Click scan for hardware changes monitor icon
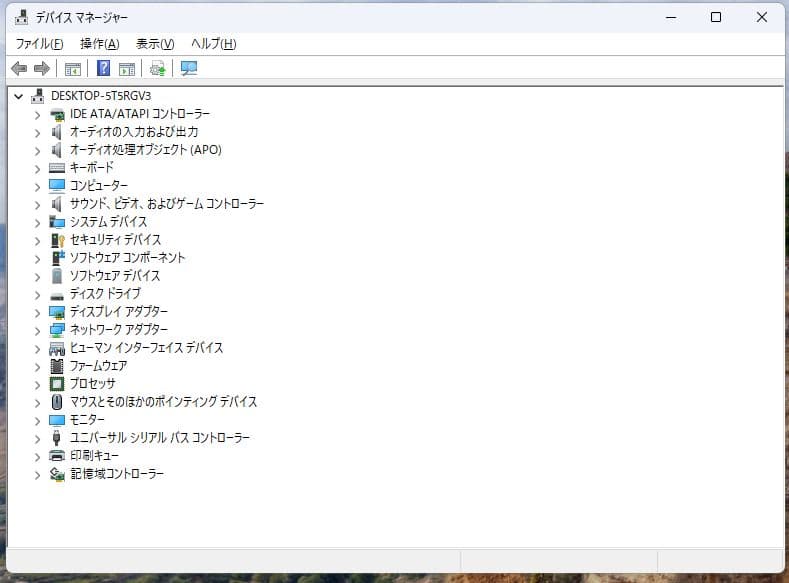 pos(189,68)
